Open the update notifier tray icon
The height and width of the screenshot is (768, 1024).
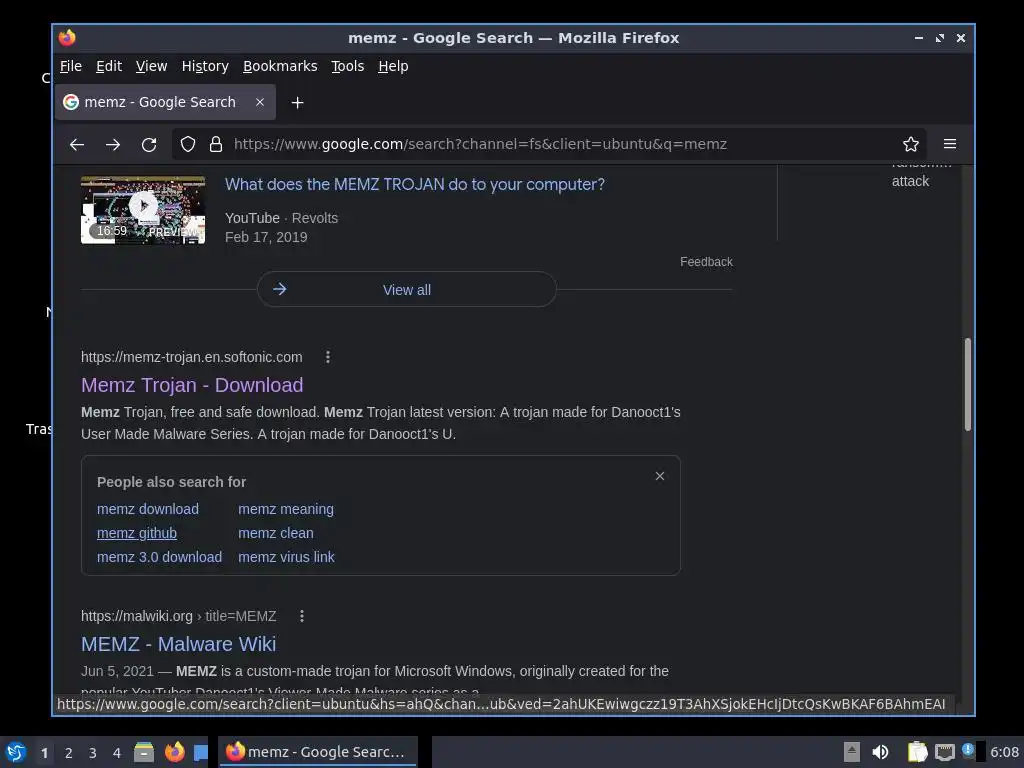coord(968,751)
